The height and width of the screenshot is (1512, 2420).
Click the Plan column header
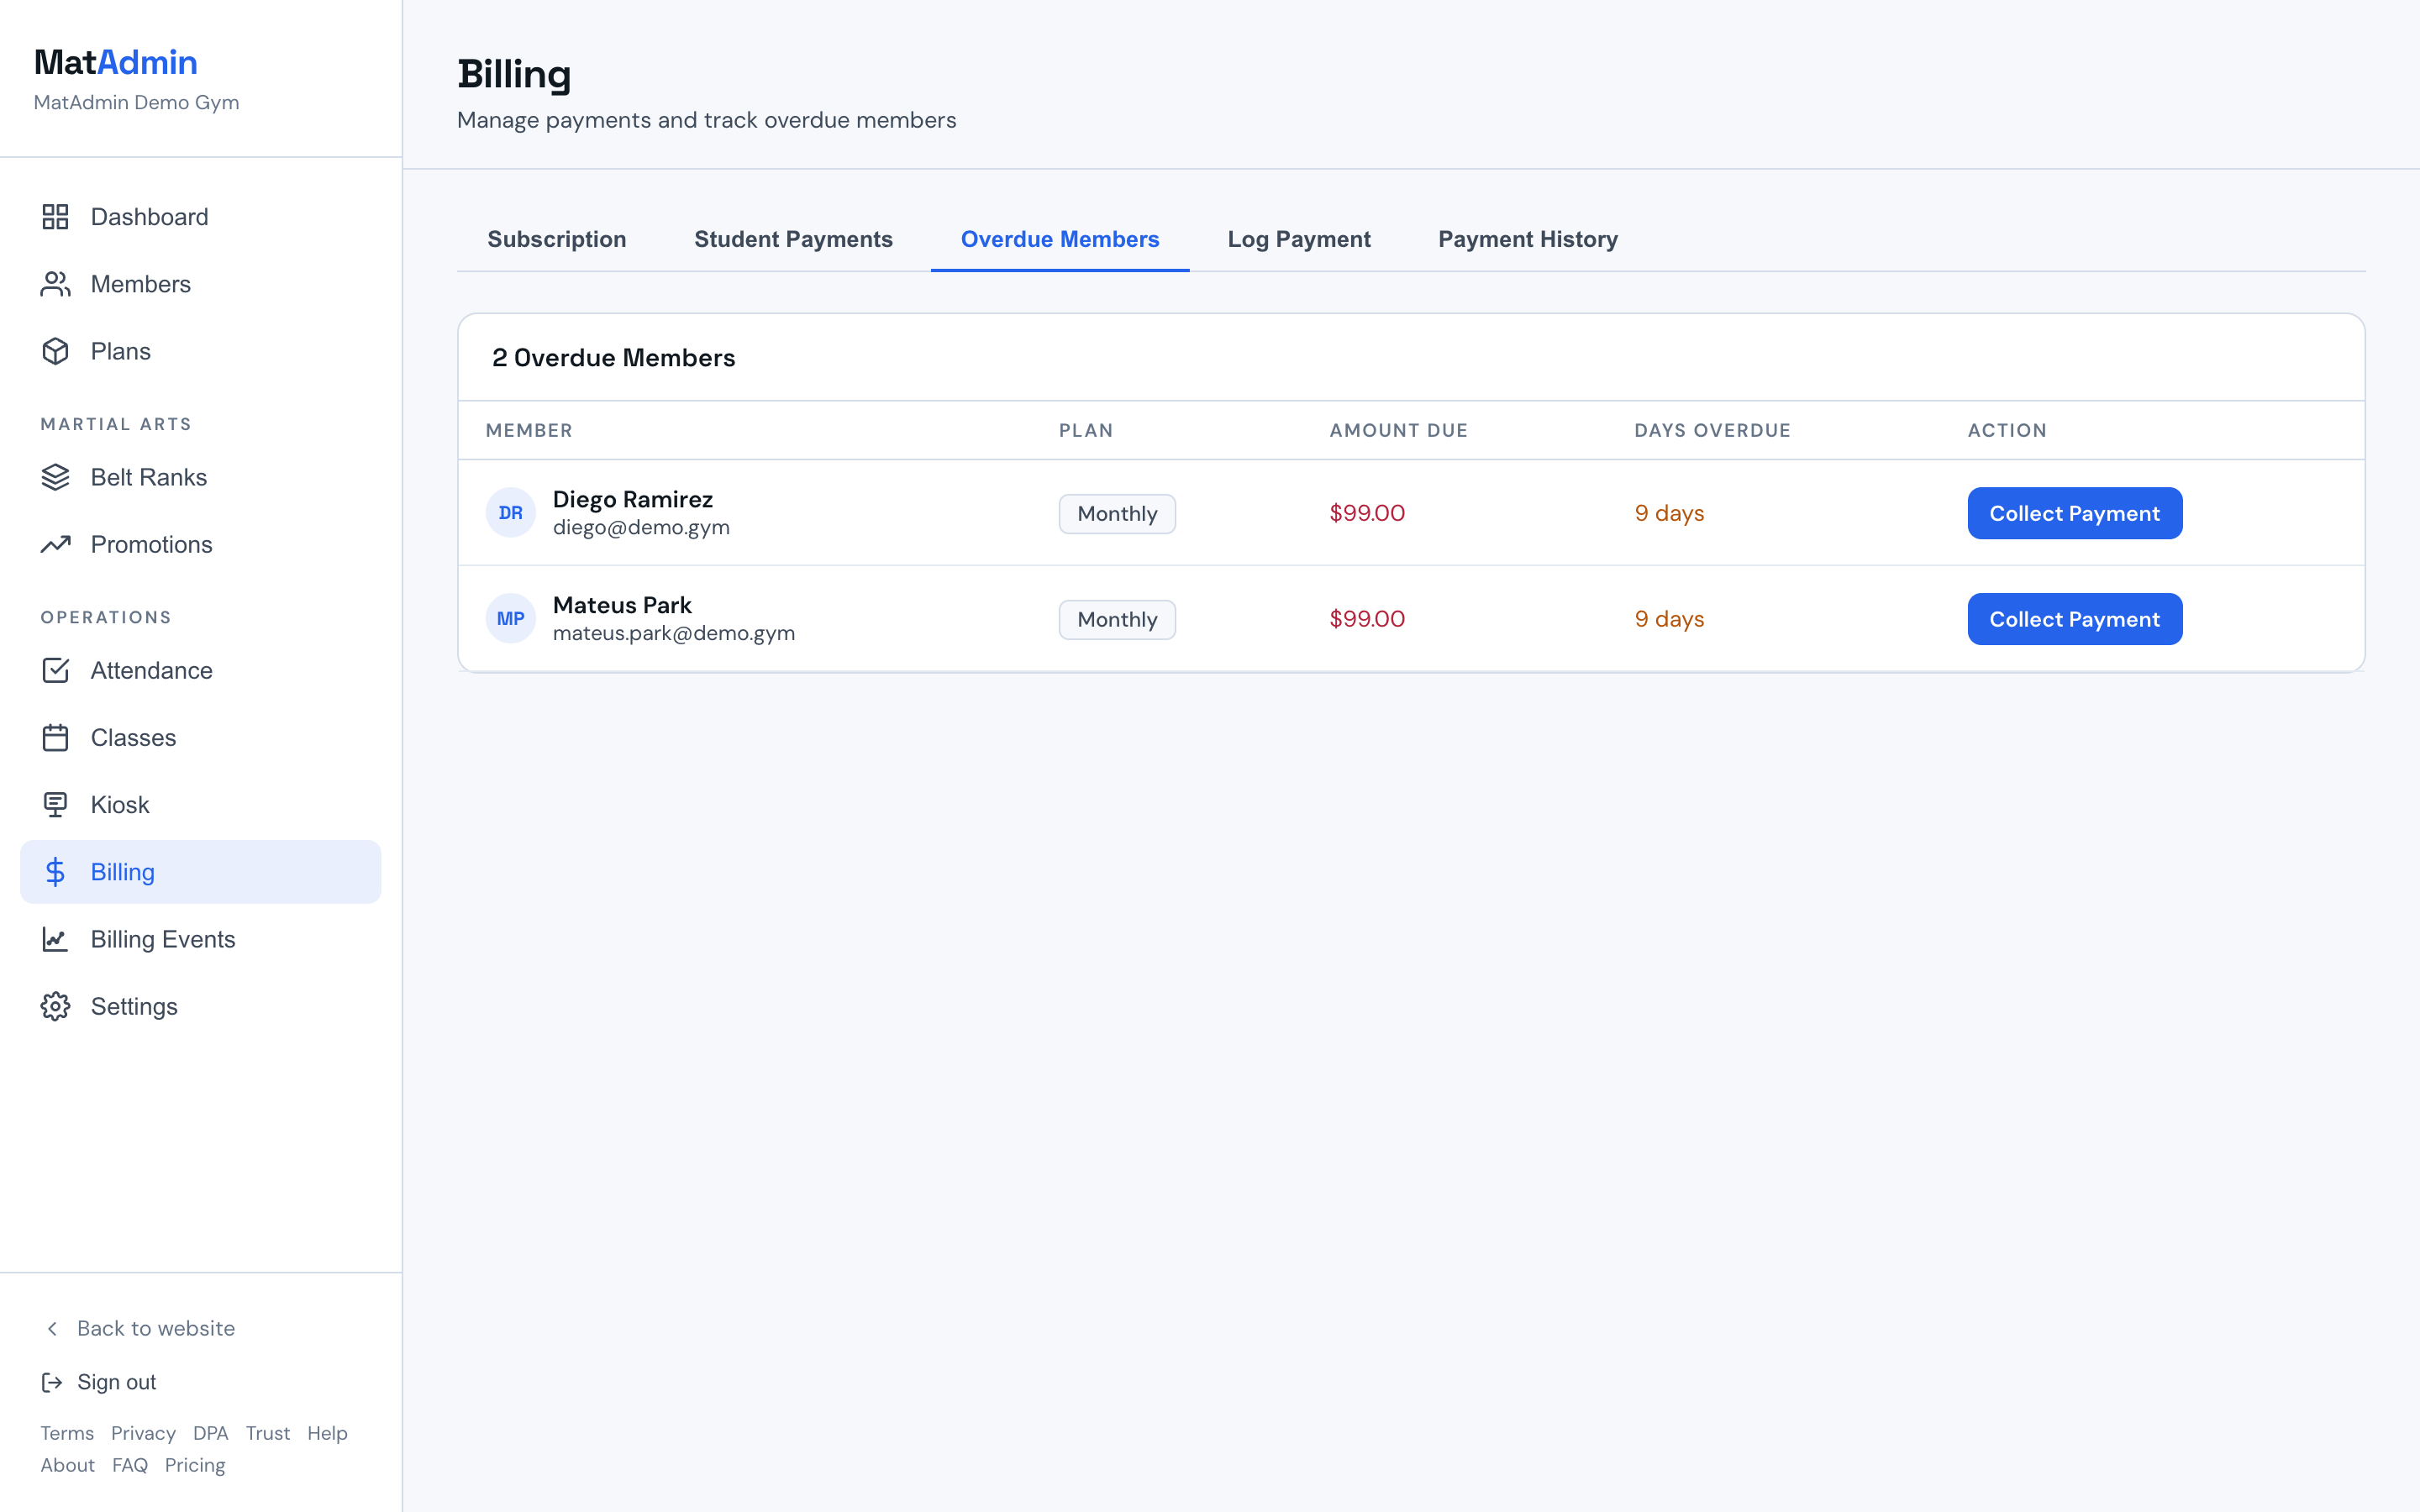point(1086,430)
